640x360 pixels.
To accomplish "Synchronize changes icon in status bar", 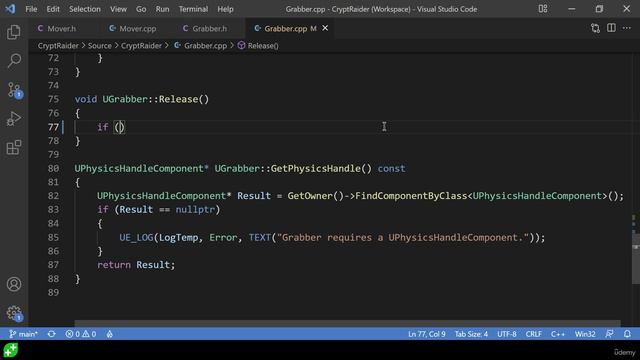I will [51, 334].
